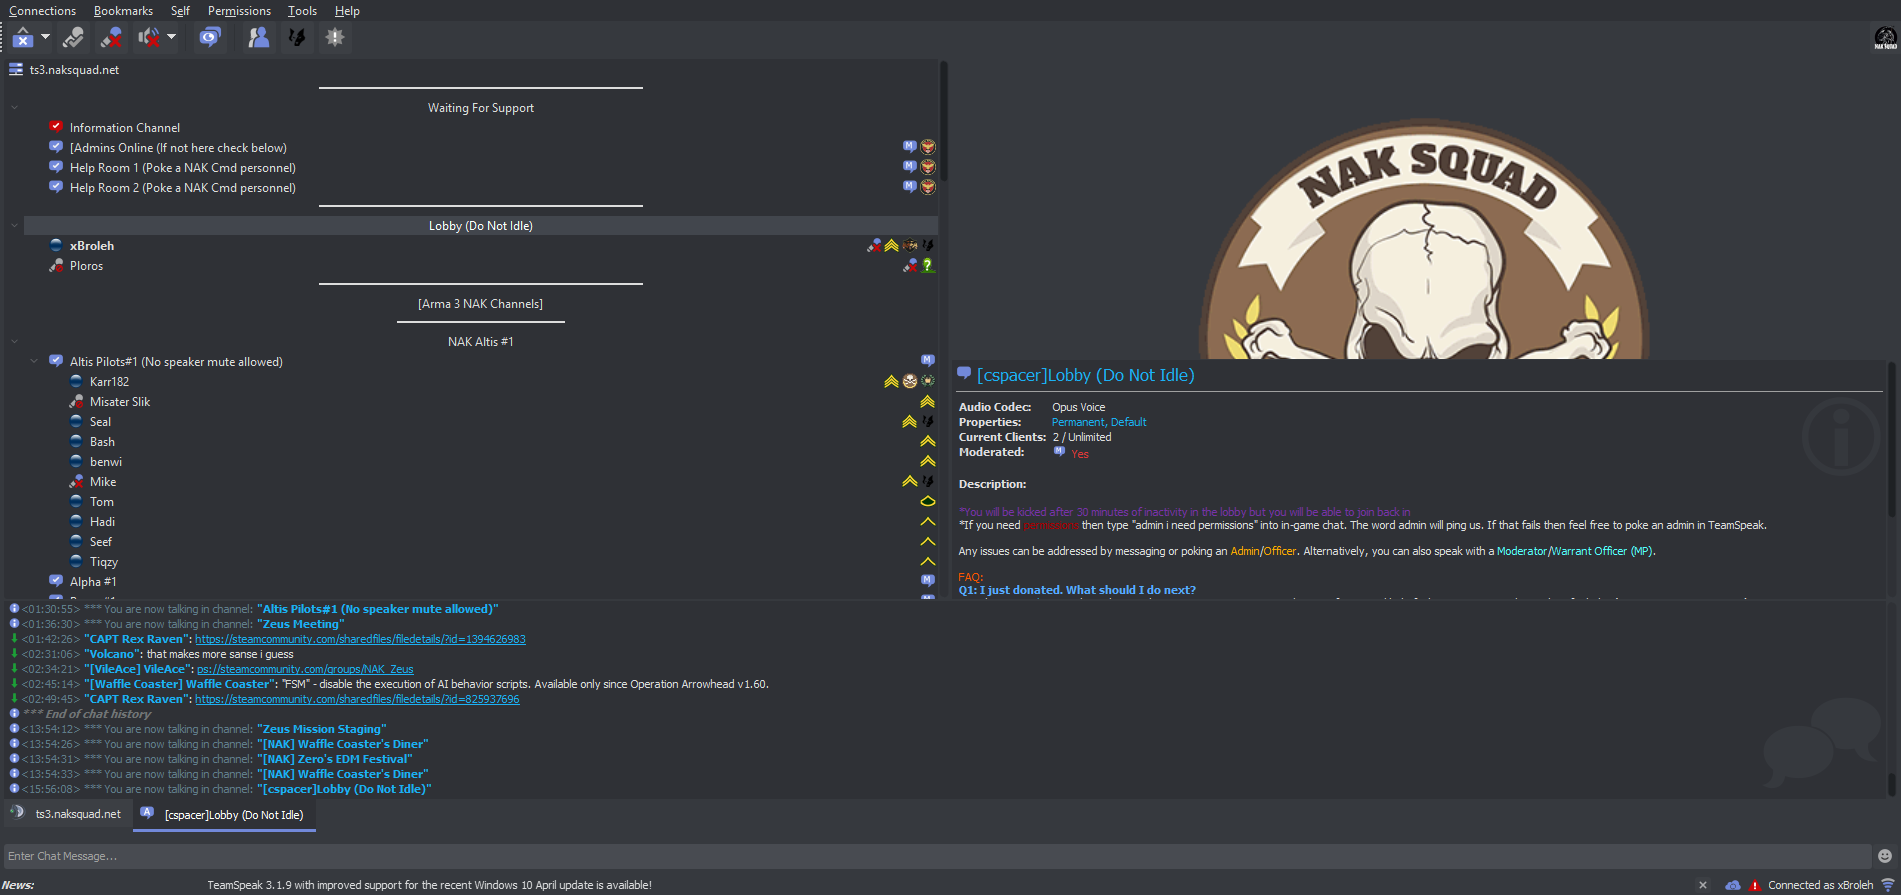
Task: Collapse the Altis Pilots#1 channel
Action: click(x=34, y=362)
